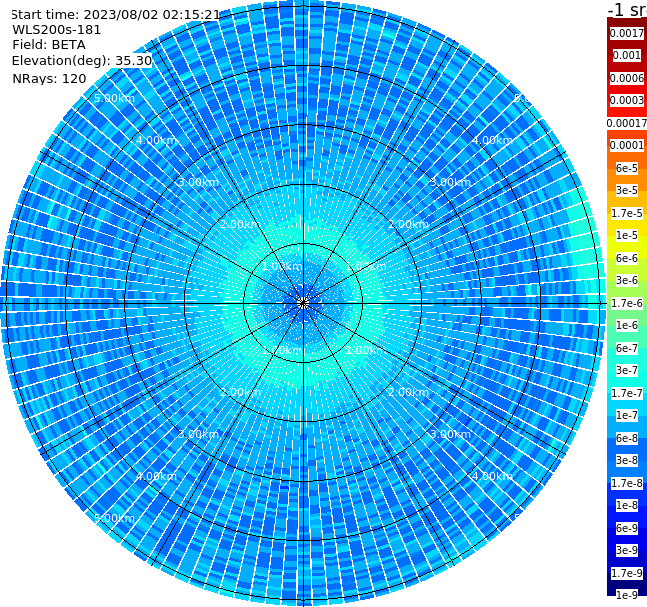This screenshot has height=607, width=647.
Task: Click the lower-right 2.00km range label
Action: coord(408,392)
